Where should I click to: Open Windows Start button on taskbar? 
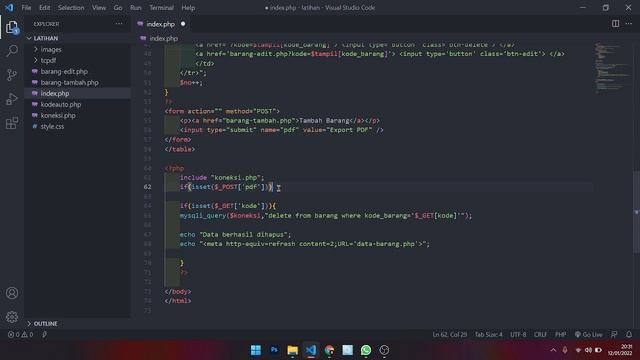[x=256, y=350]
